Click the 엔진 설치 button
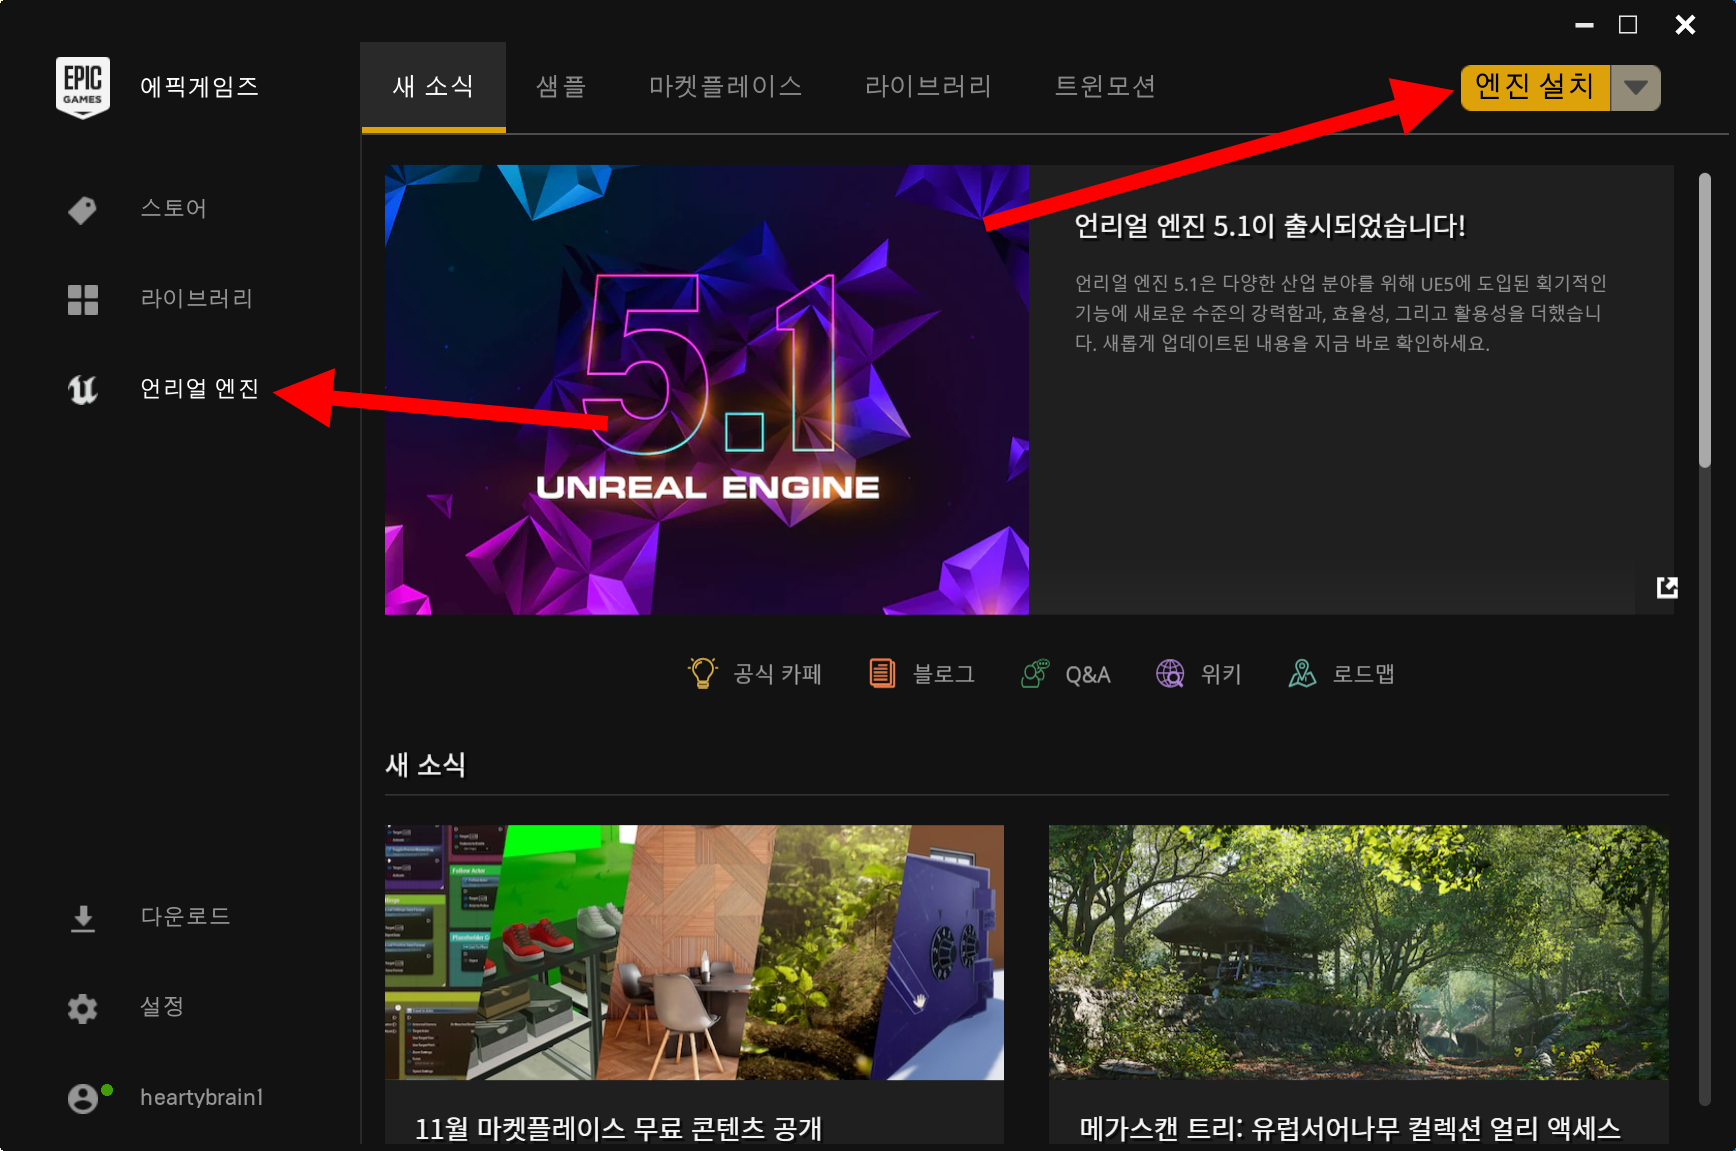This screenshot has height=1151, width=1736. pos(1536,88)
